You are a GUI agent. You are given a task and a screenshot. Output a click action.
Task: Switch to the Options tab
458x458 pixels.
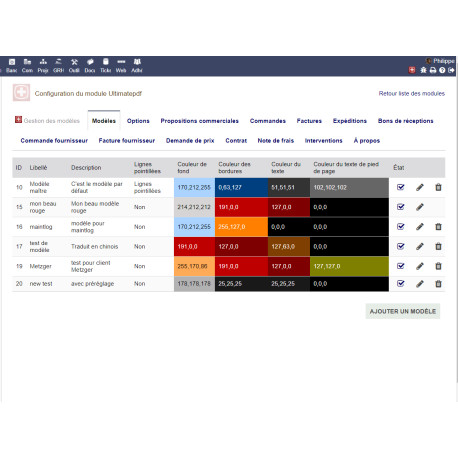pyautogui.click(x=138, y=121)
